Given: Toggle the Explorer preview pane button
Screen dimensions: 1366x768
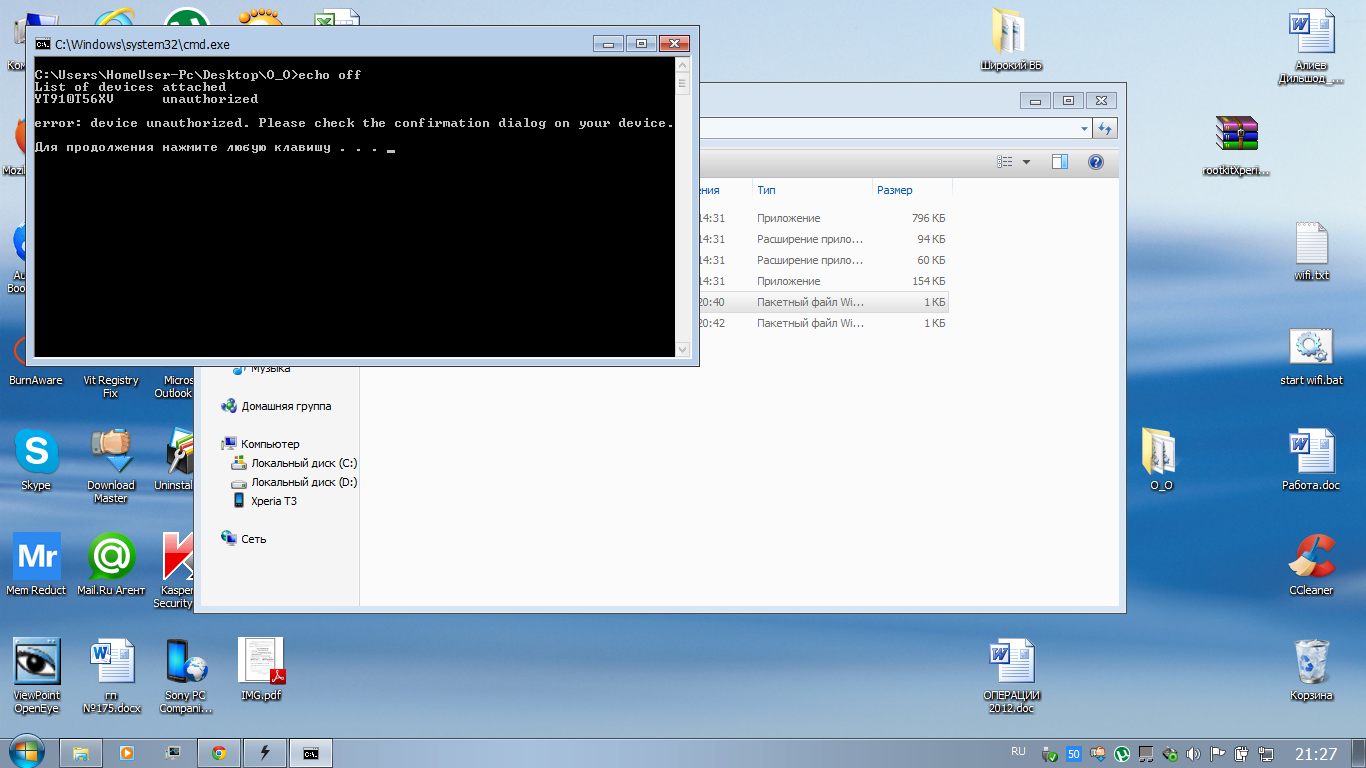Looking at the screenshot, I should click(x=1060, y=162).
